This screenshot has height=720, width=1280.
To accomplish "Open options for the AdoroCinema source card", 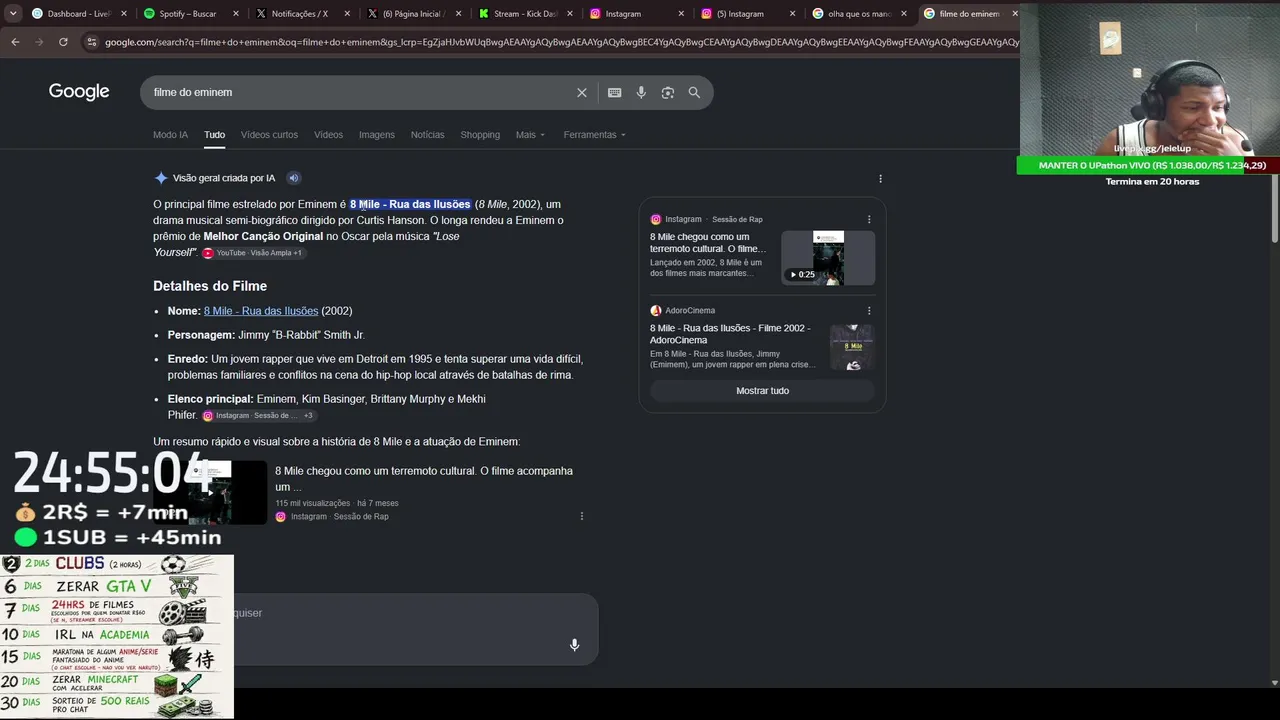I will pos(869,310).
